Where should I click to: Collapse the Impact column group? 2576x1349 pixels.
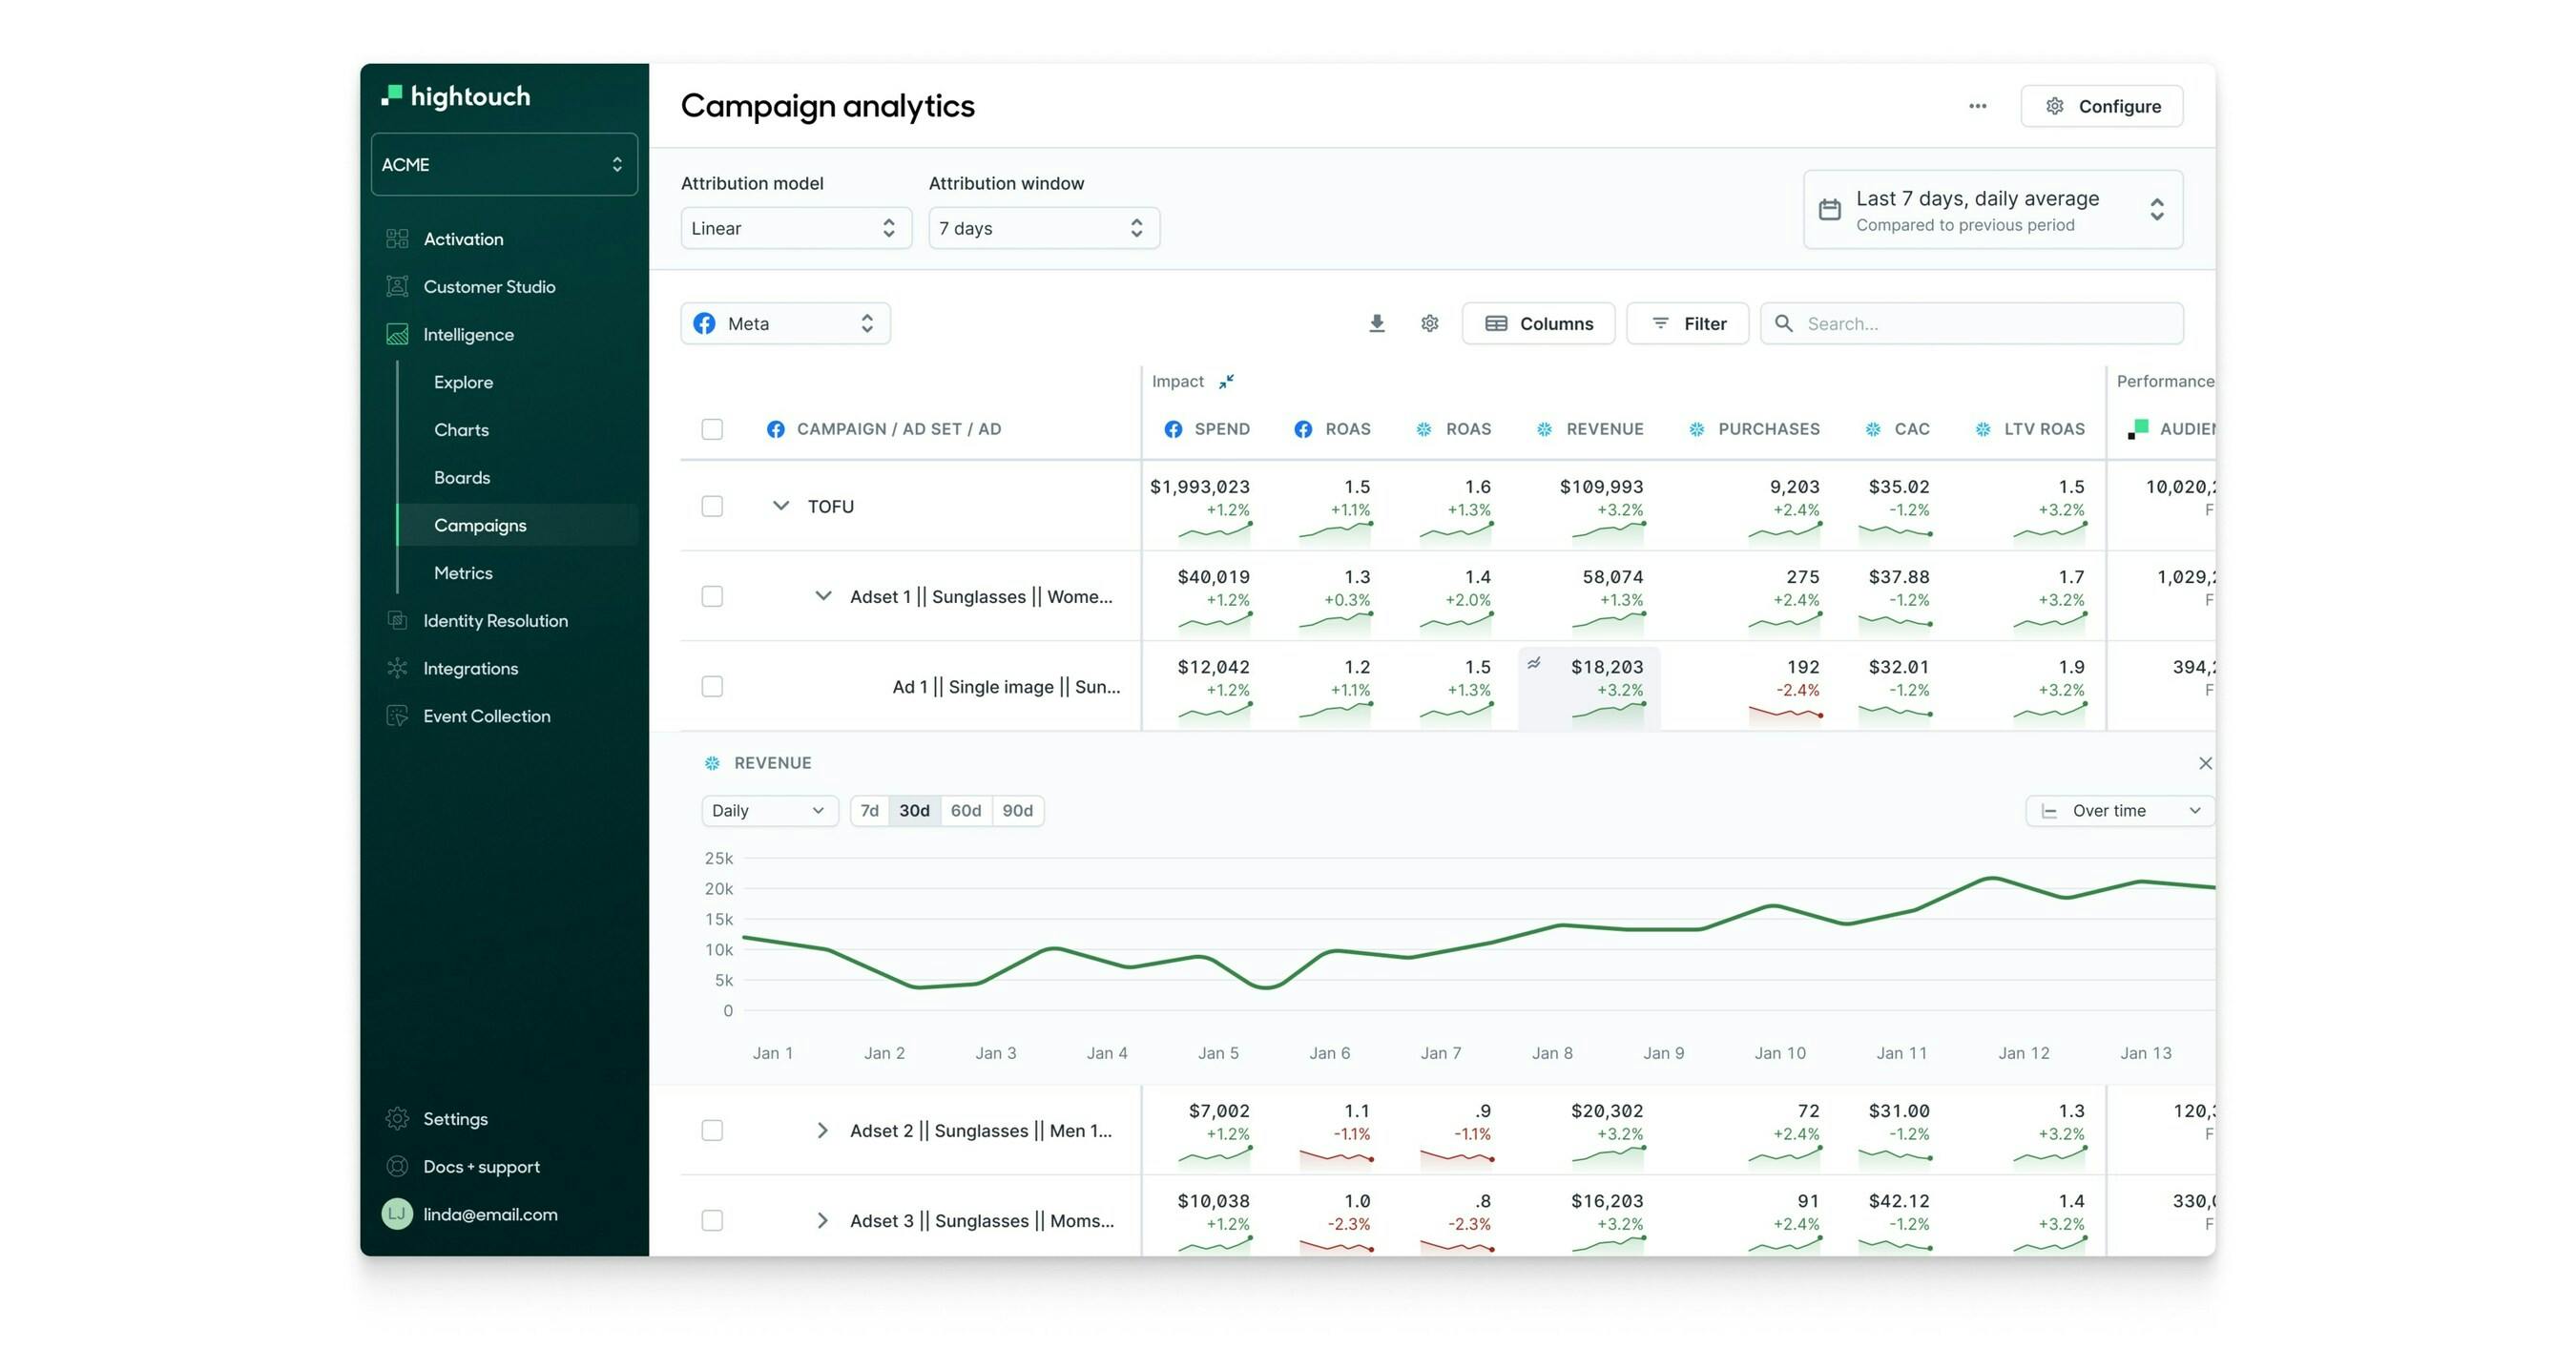pyautogui.click(x=1226, y=381)
